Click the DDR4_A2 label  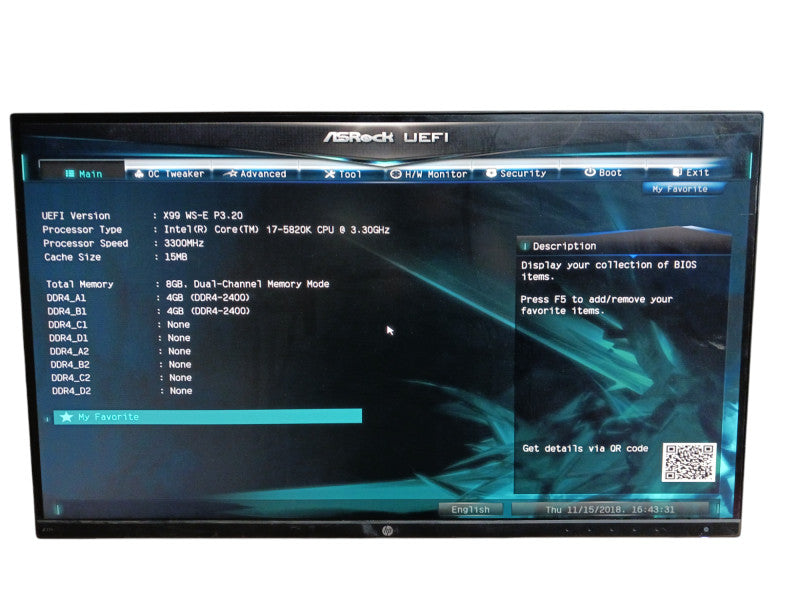(x=69, y=351)
